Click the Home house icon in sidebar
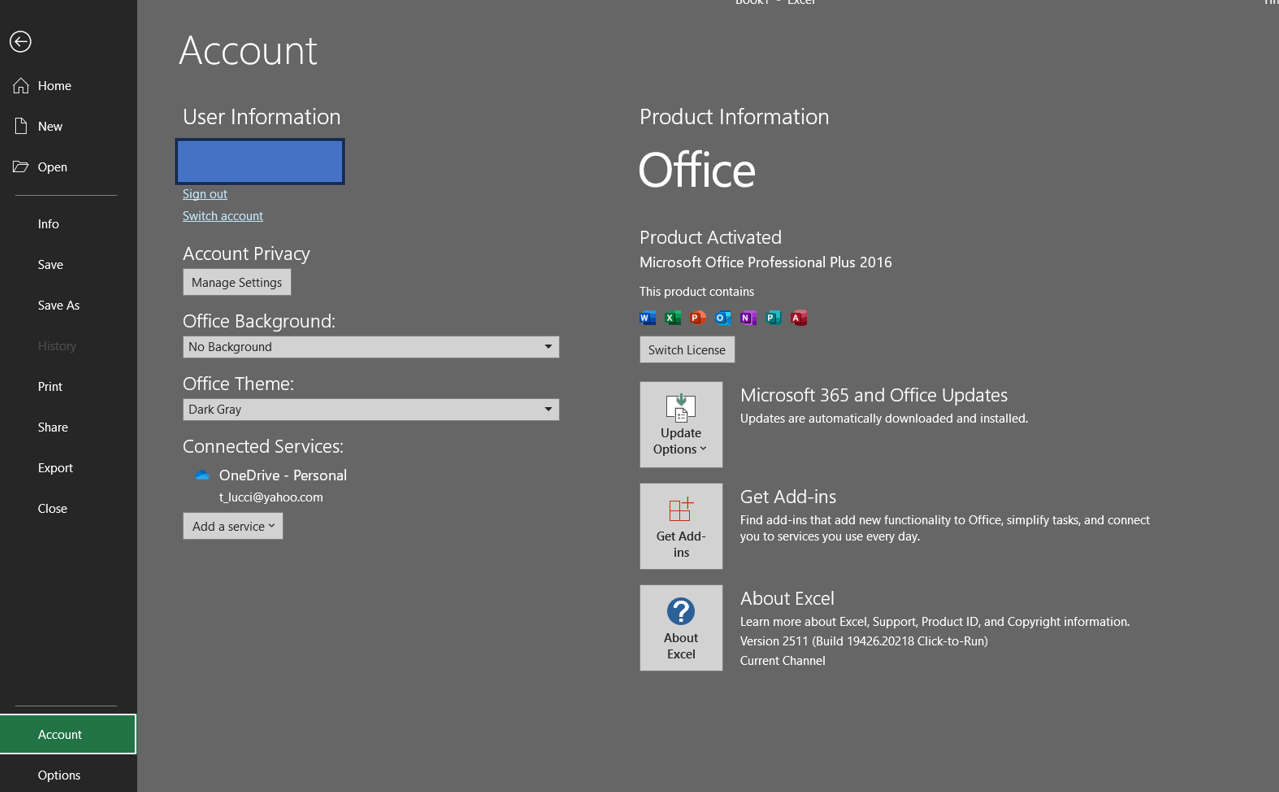1279x792 pixels. coord(21,86)
